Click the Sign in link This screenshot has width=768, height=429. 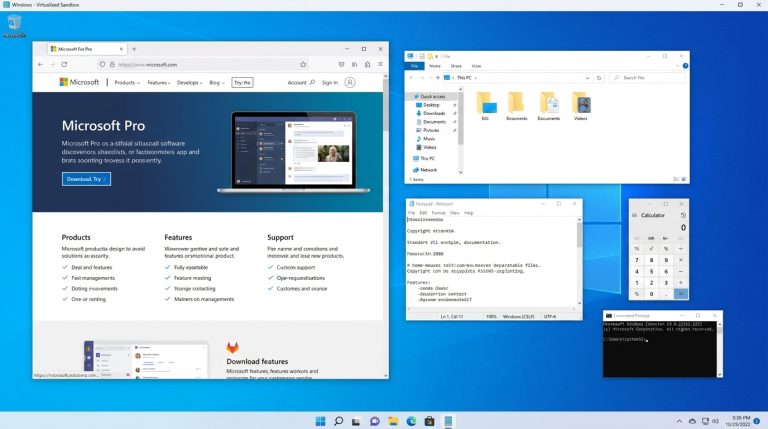(330, 83)
